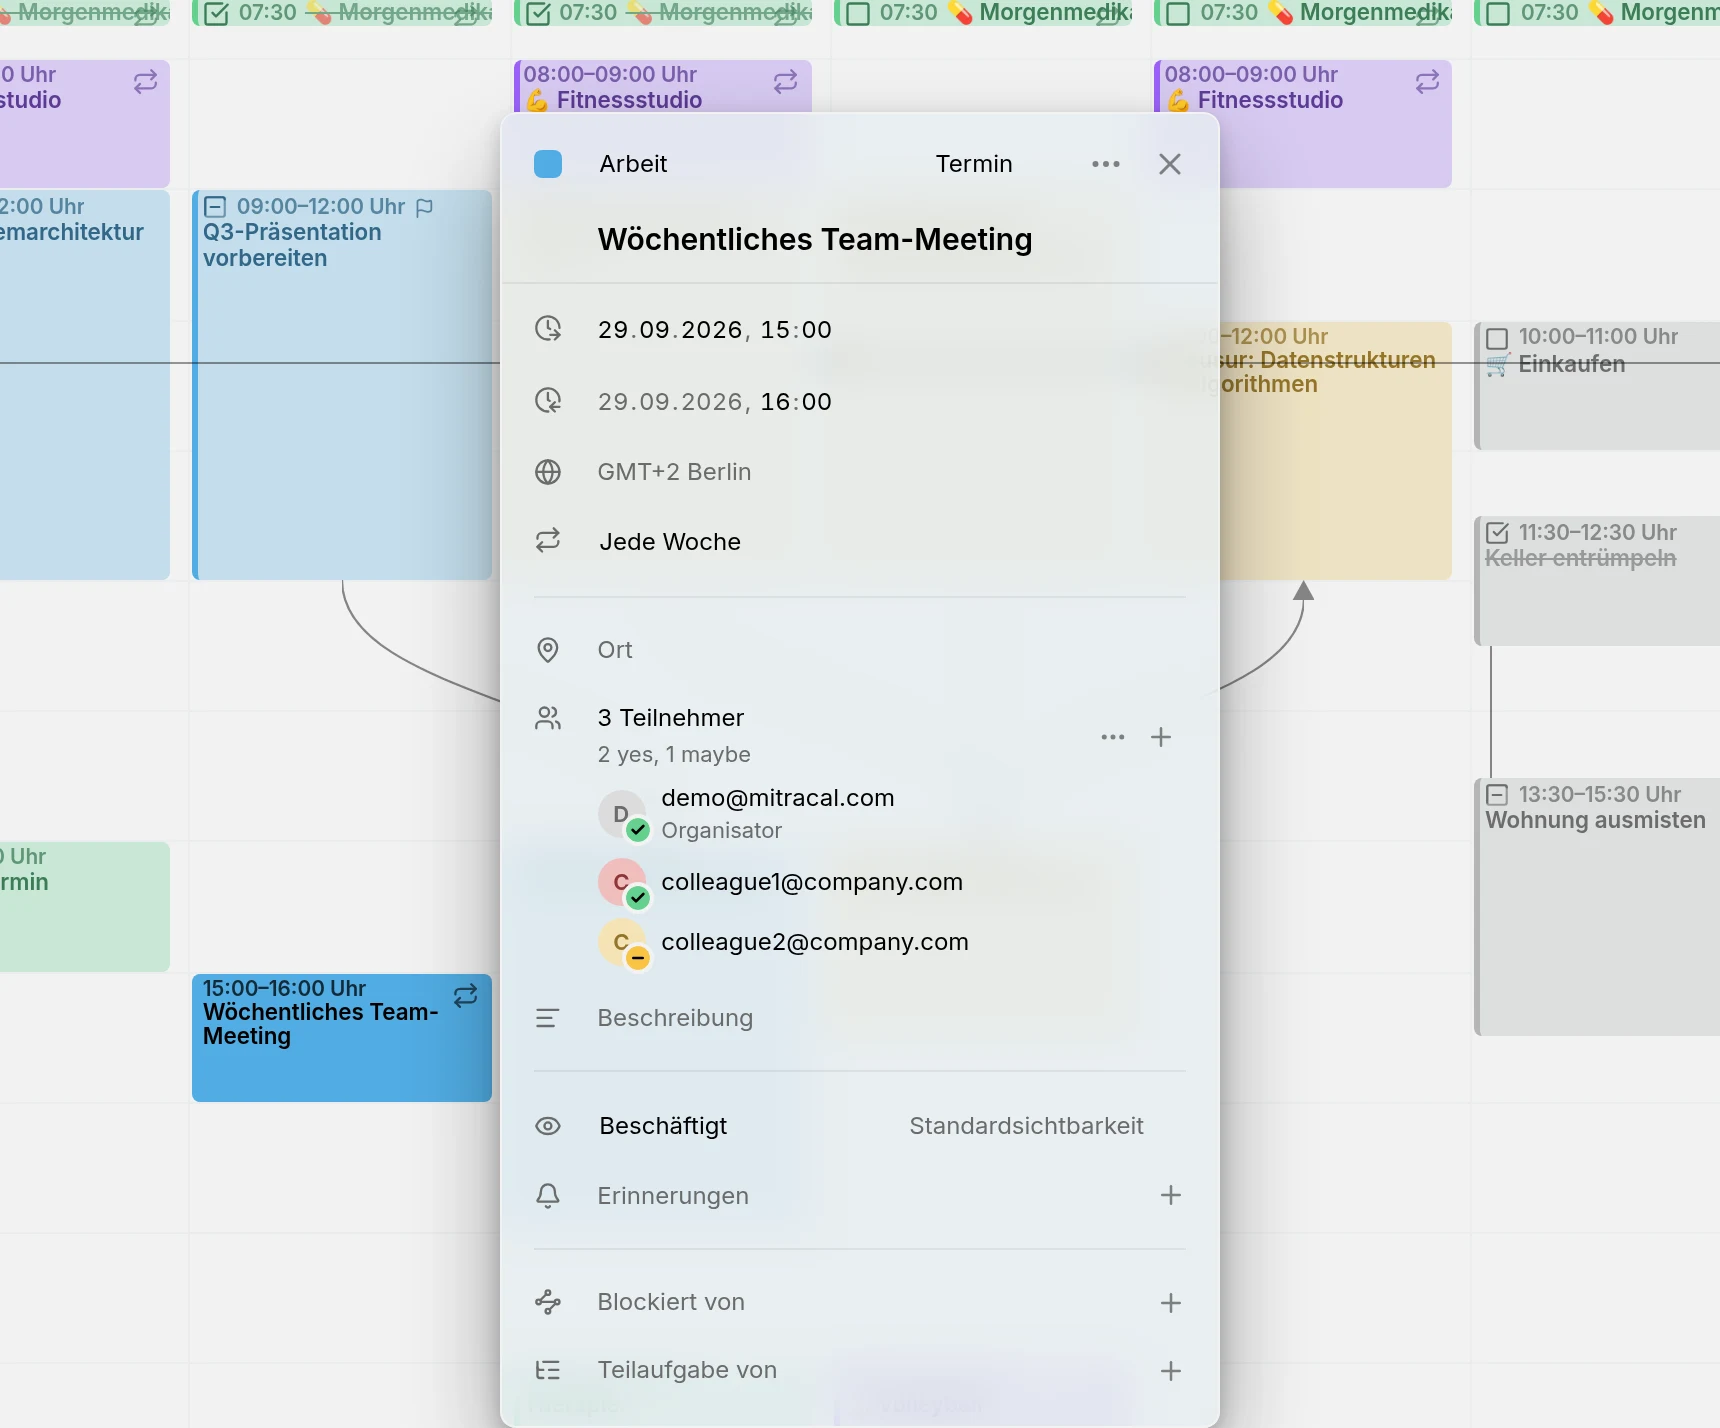This screenshot has height=1428, width=1720.
Task: Edit end date 29.09.2026, 16:00
Action: (x=715, y=402)
